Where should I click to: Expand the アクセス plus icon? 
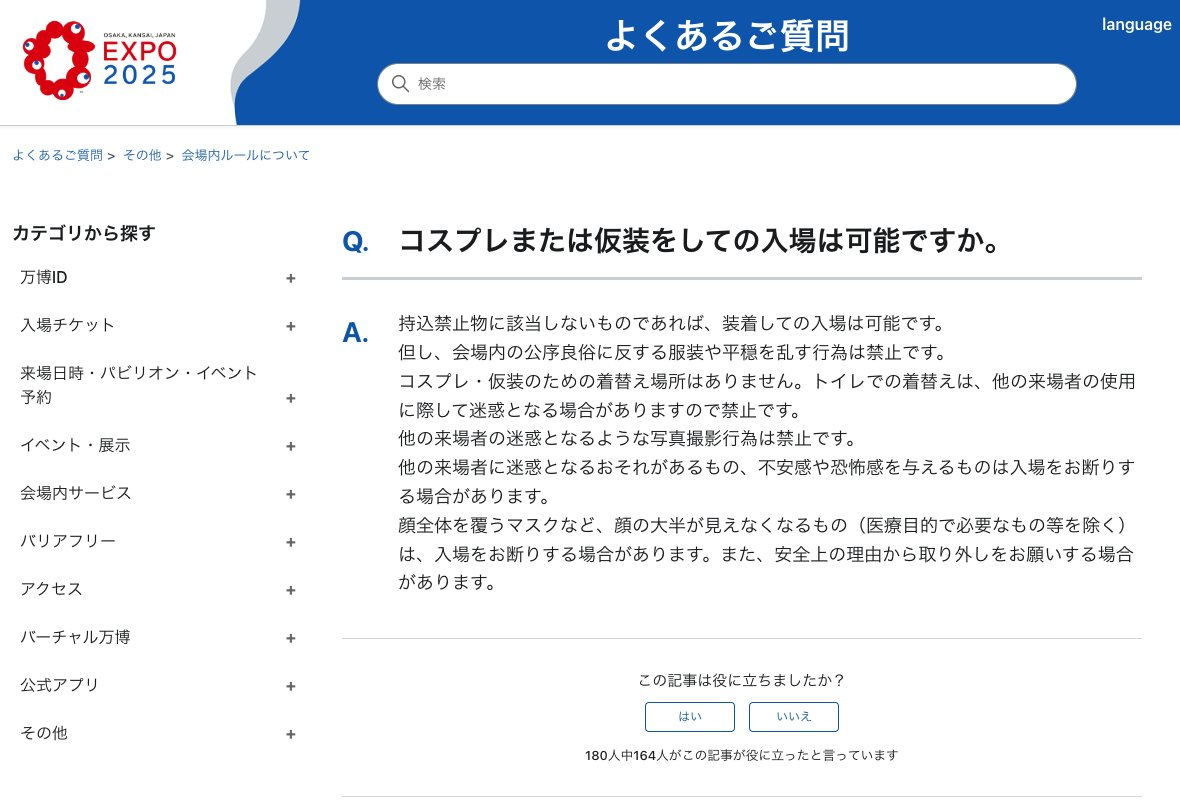(291, 590)
